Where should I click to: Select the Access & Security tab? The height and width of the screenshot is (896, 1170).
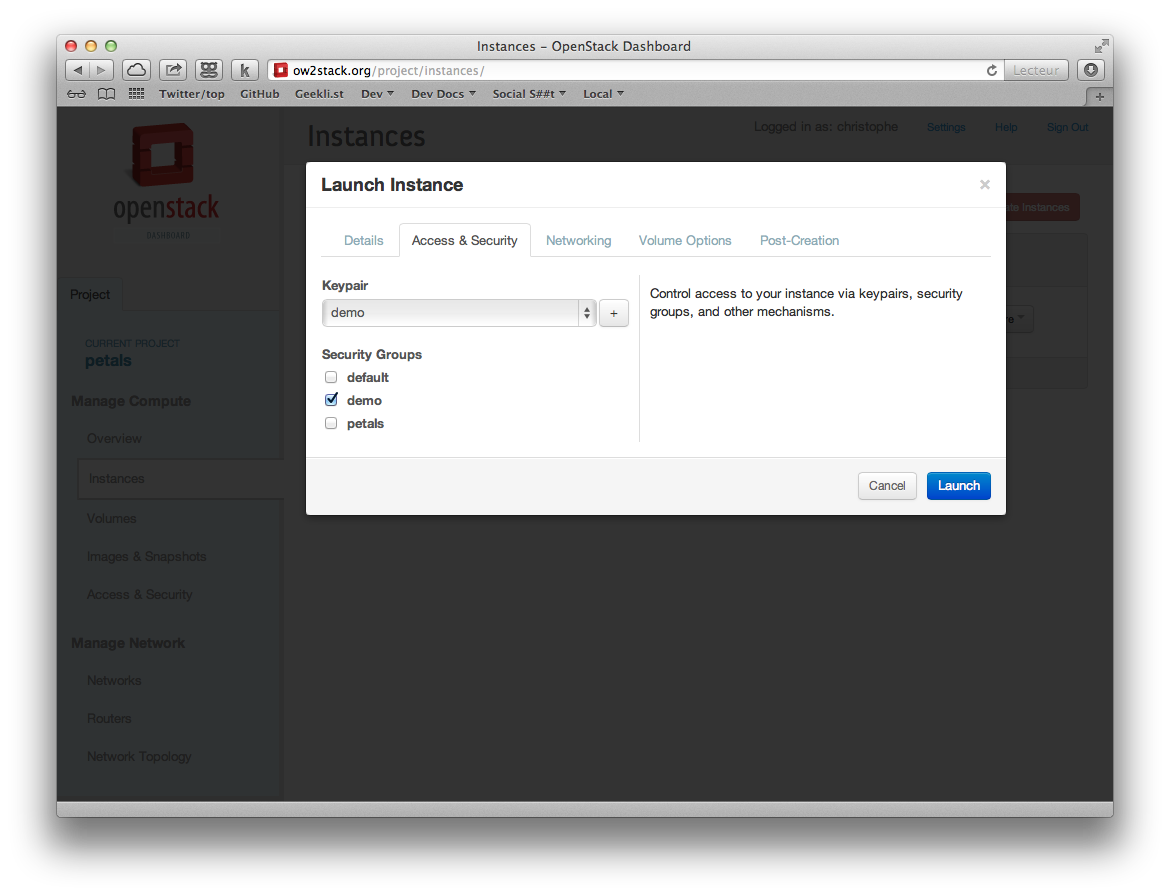point(465,240)
